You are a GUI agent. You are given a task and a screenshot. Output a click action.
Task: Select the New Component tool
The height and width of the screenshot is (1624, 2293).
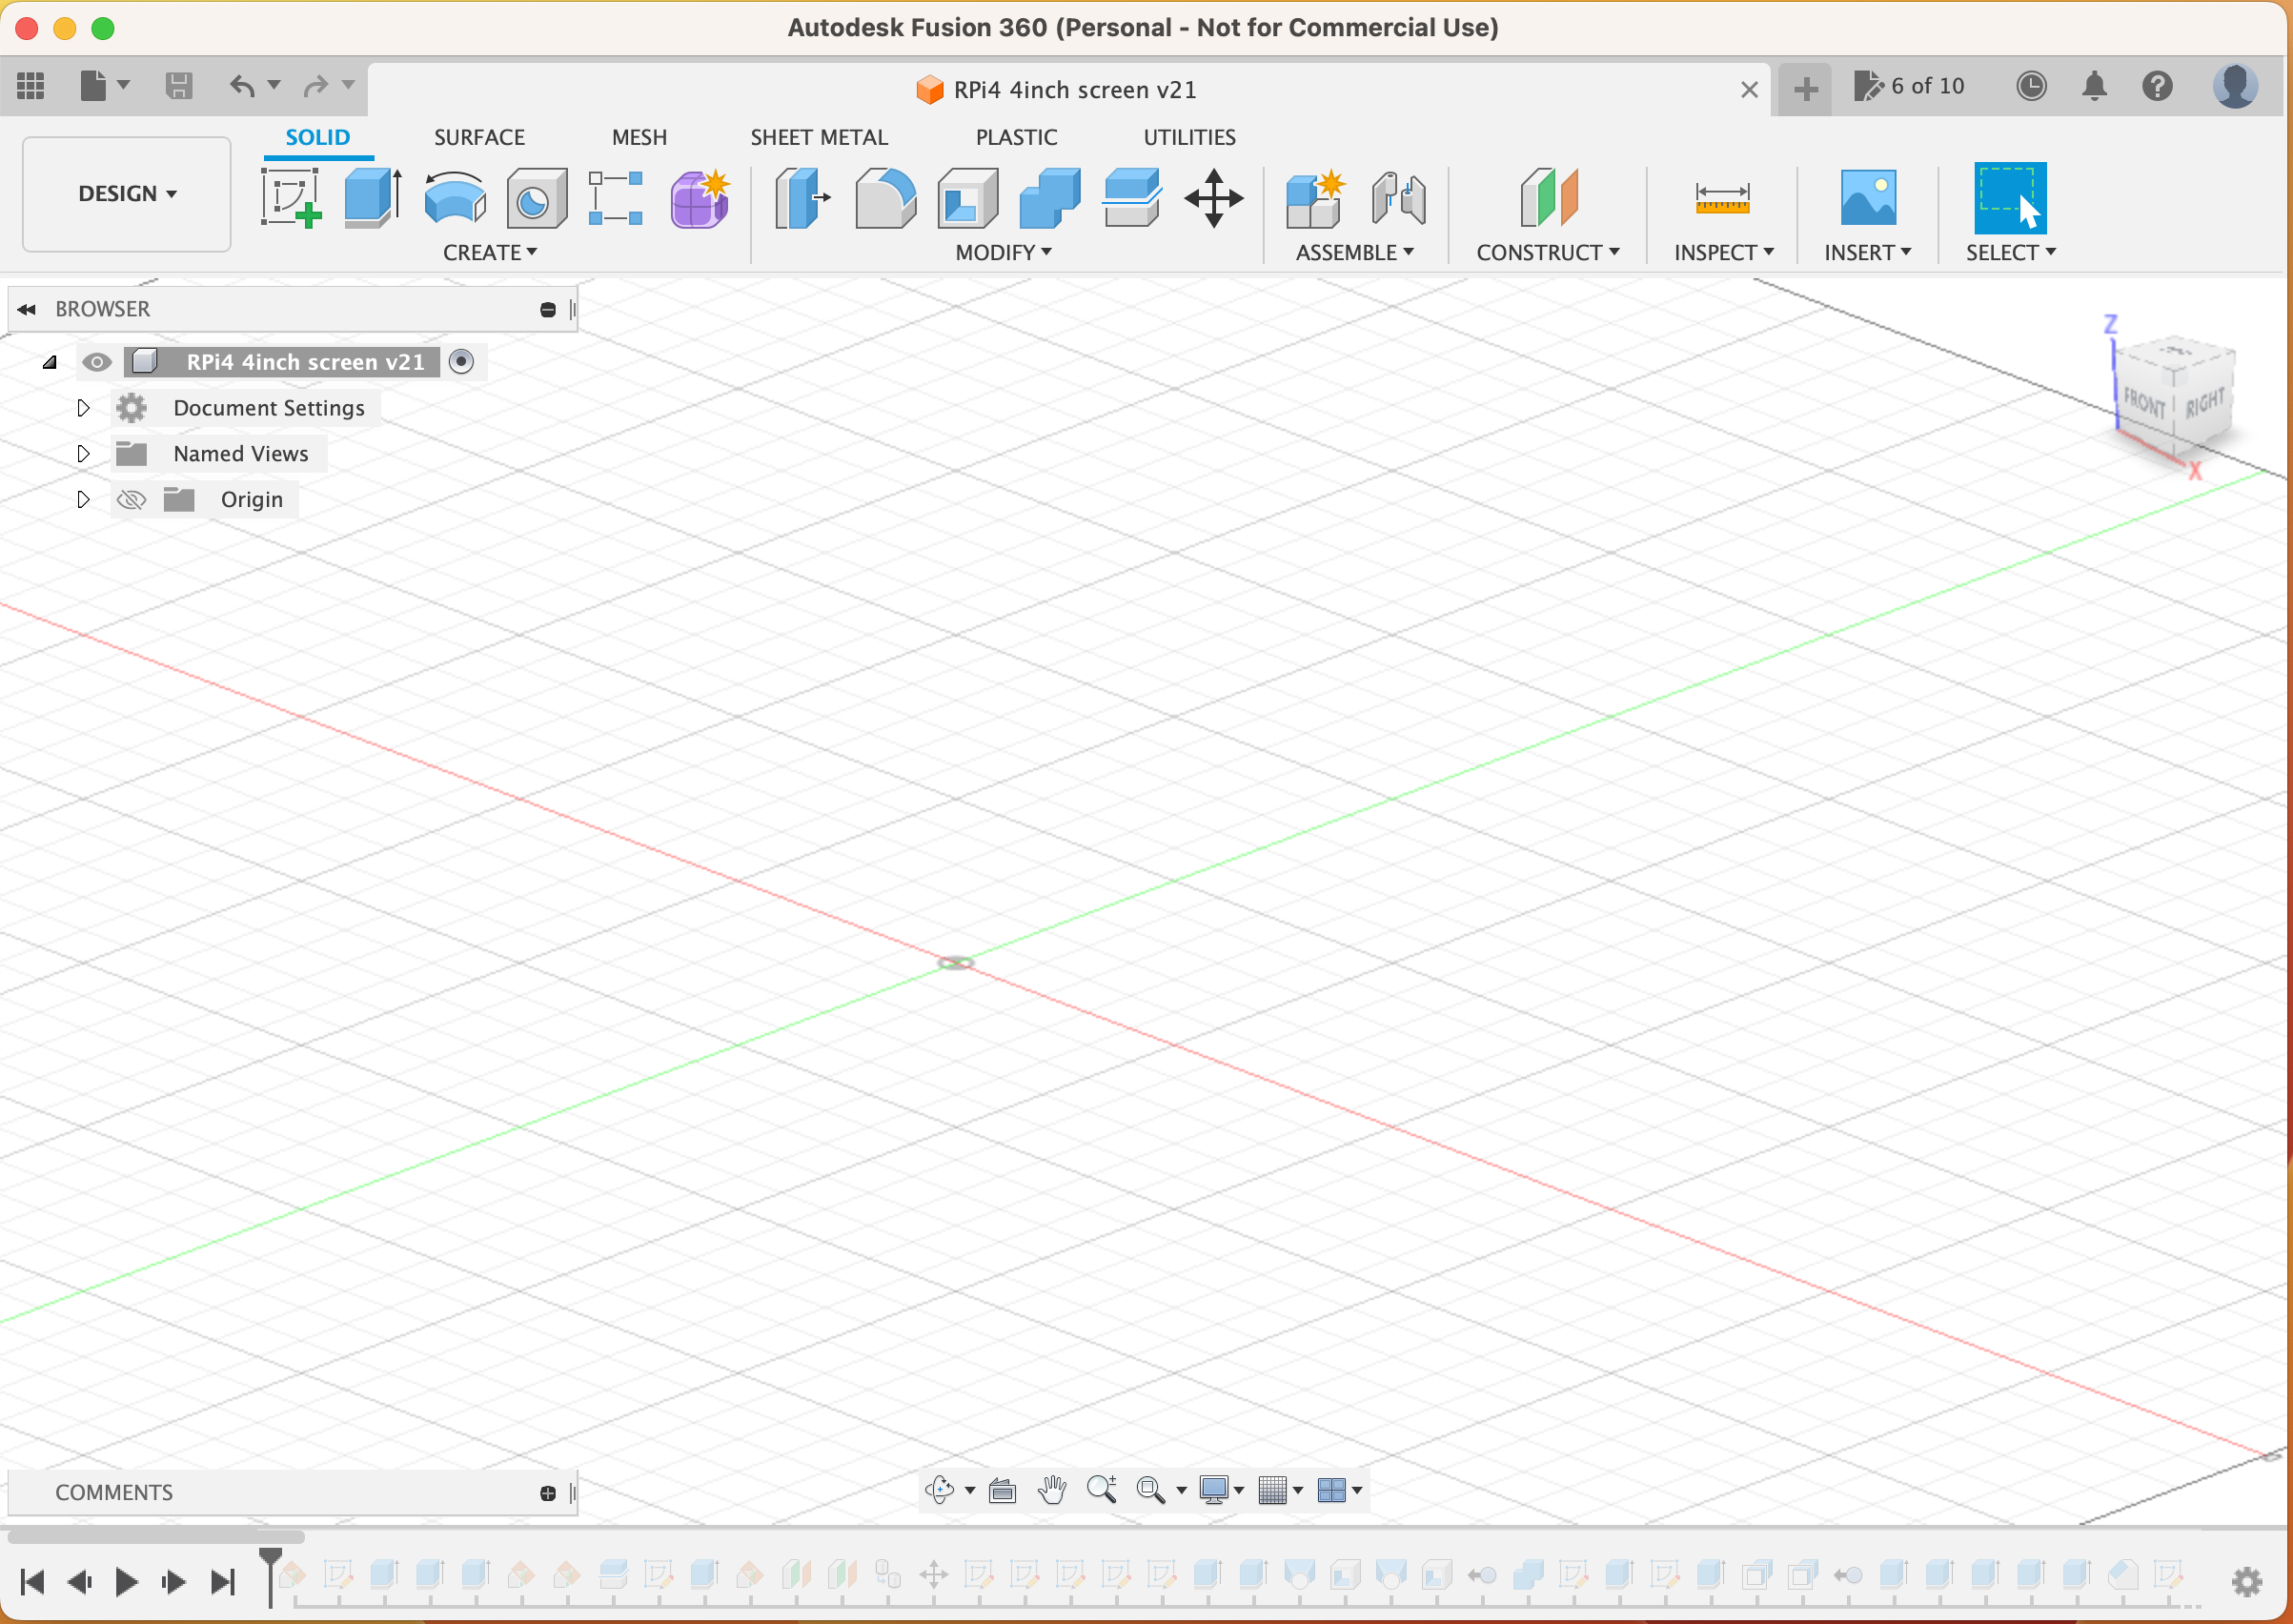pos(1315,197)
